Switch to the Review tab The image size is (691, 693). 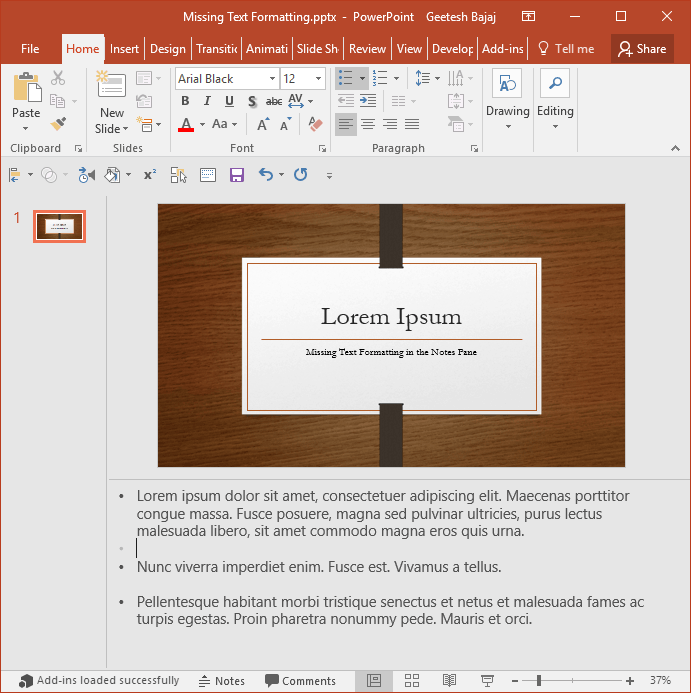tap(367, 49)
